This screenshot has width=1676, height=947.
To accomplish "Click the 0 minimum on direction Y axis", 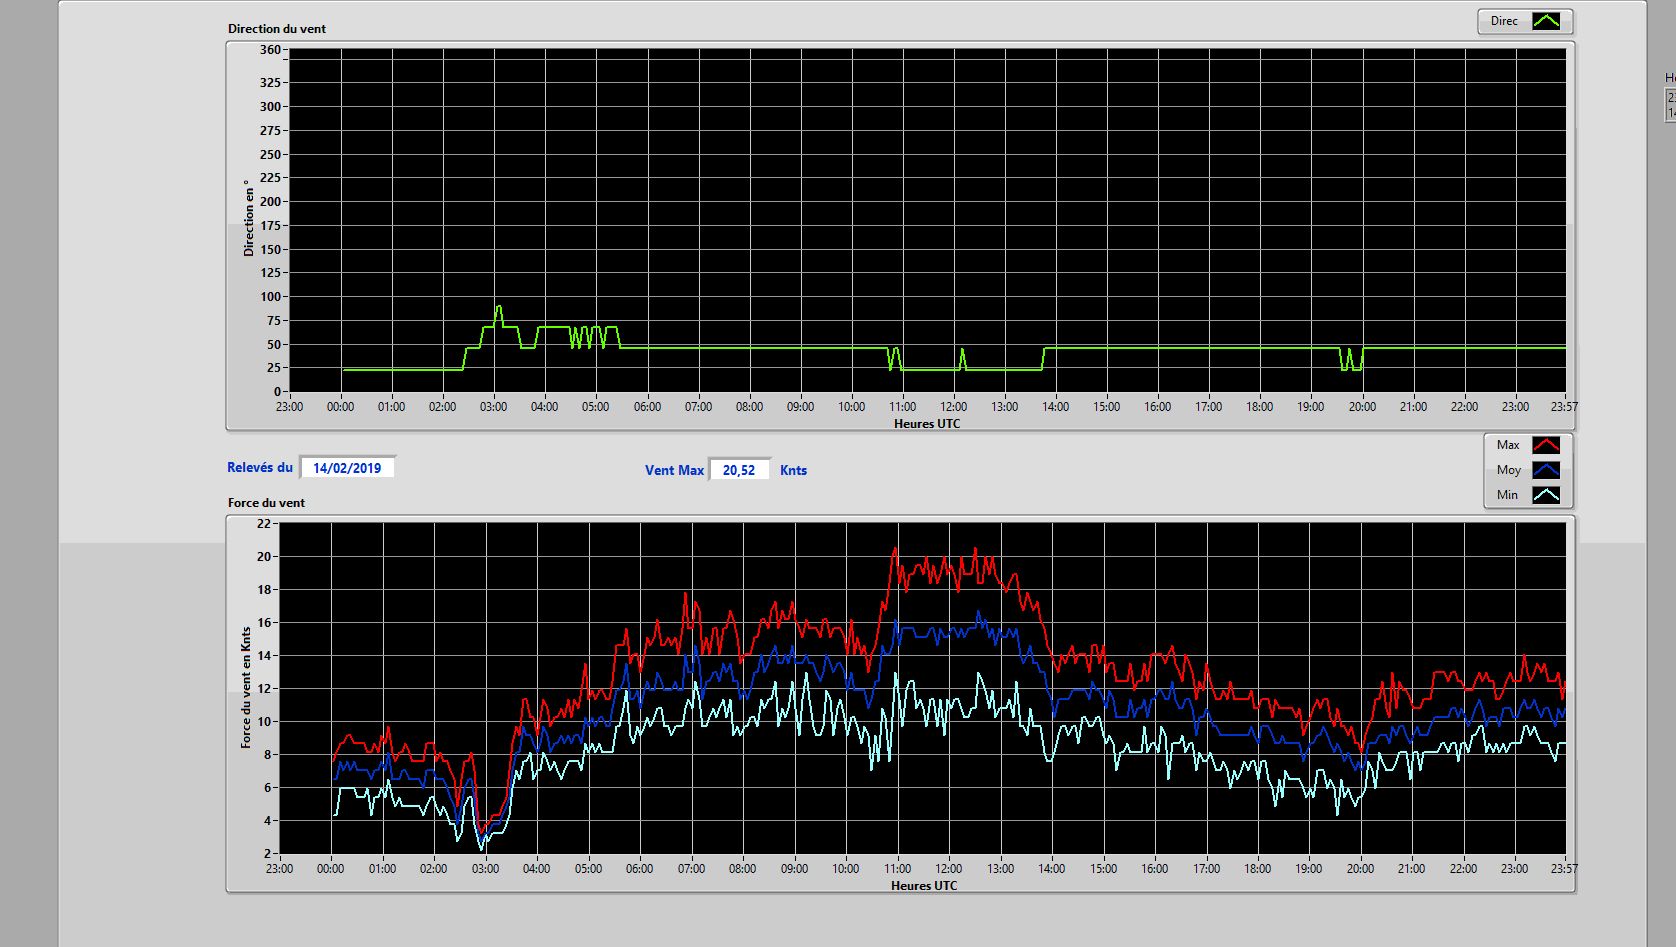I will tap(278, 391).
